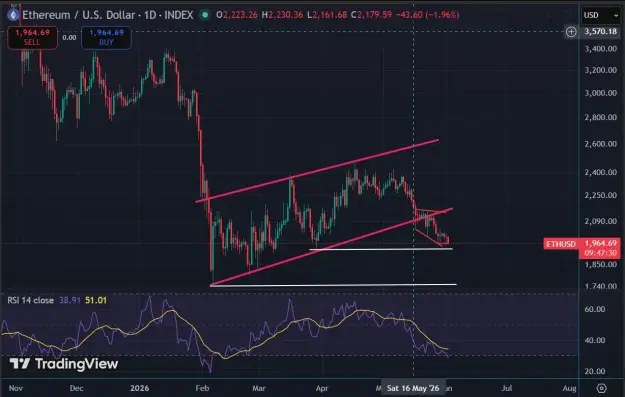This screenshot has height=397, width=625.
Task: Click the red SELL 1,964.69 button
Action: 32,37
